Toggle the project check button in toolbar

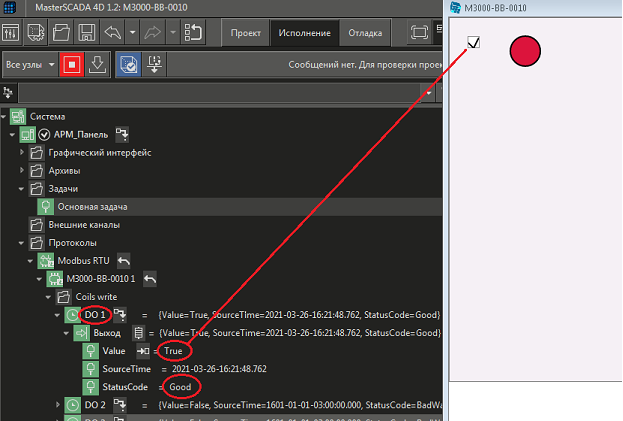(x=130, y=64)
